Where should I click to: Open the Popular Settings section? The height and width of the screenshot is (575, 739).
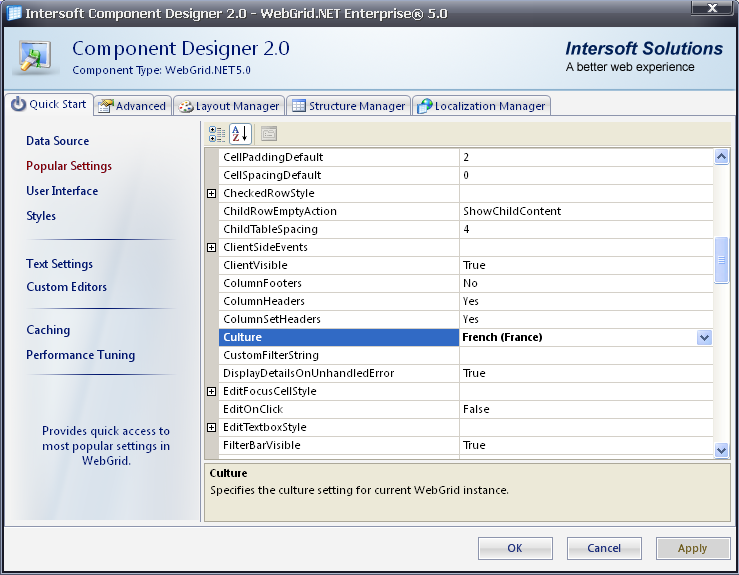(x=69, y=166)
